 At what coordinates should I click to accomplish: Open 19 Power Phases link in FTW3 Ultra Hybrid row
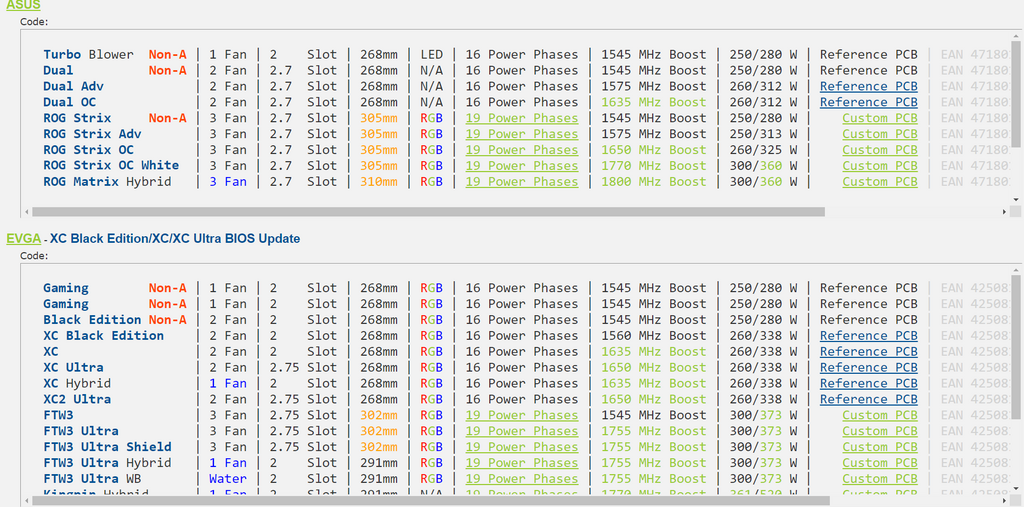point(522,463)
